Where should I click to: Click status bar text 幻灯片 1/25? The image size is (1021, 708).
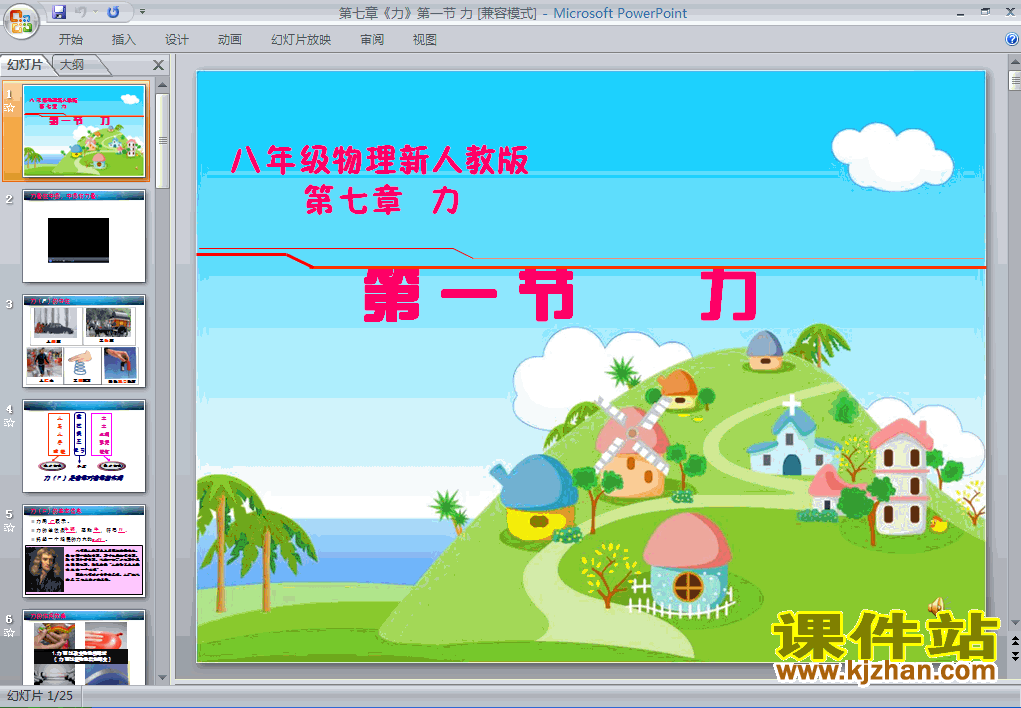click(40, 696)
